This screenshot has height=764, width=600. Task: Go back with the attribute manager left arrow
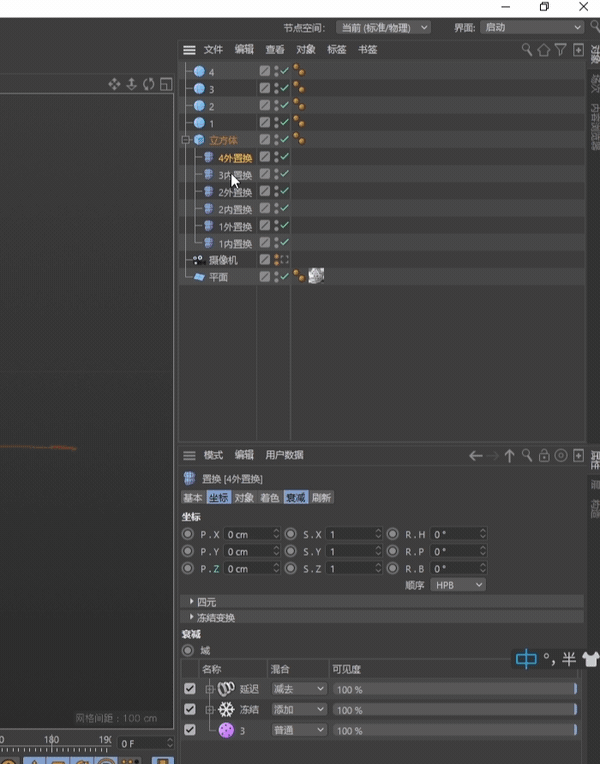[476, 456]
